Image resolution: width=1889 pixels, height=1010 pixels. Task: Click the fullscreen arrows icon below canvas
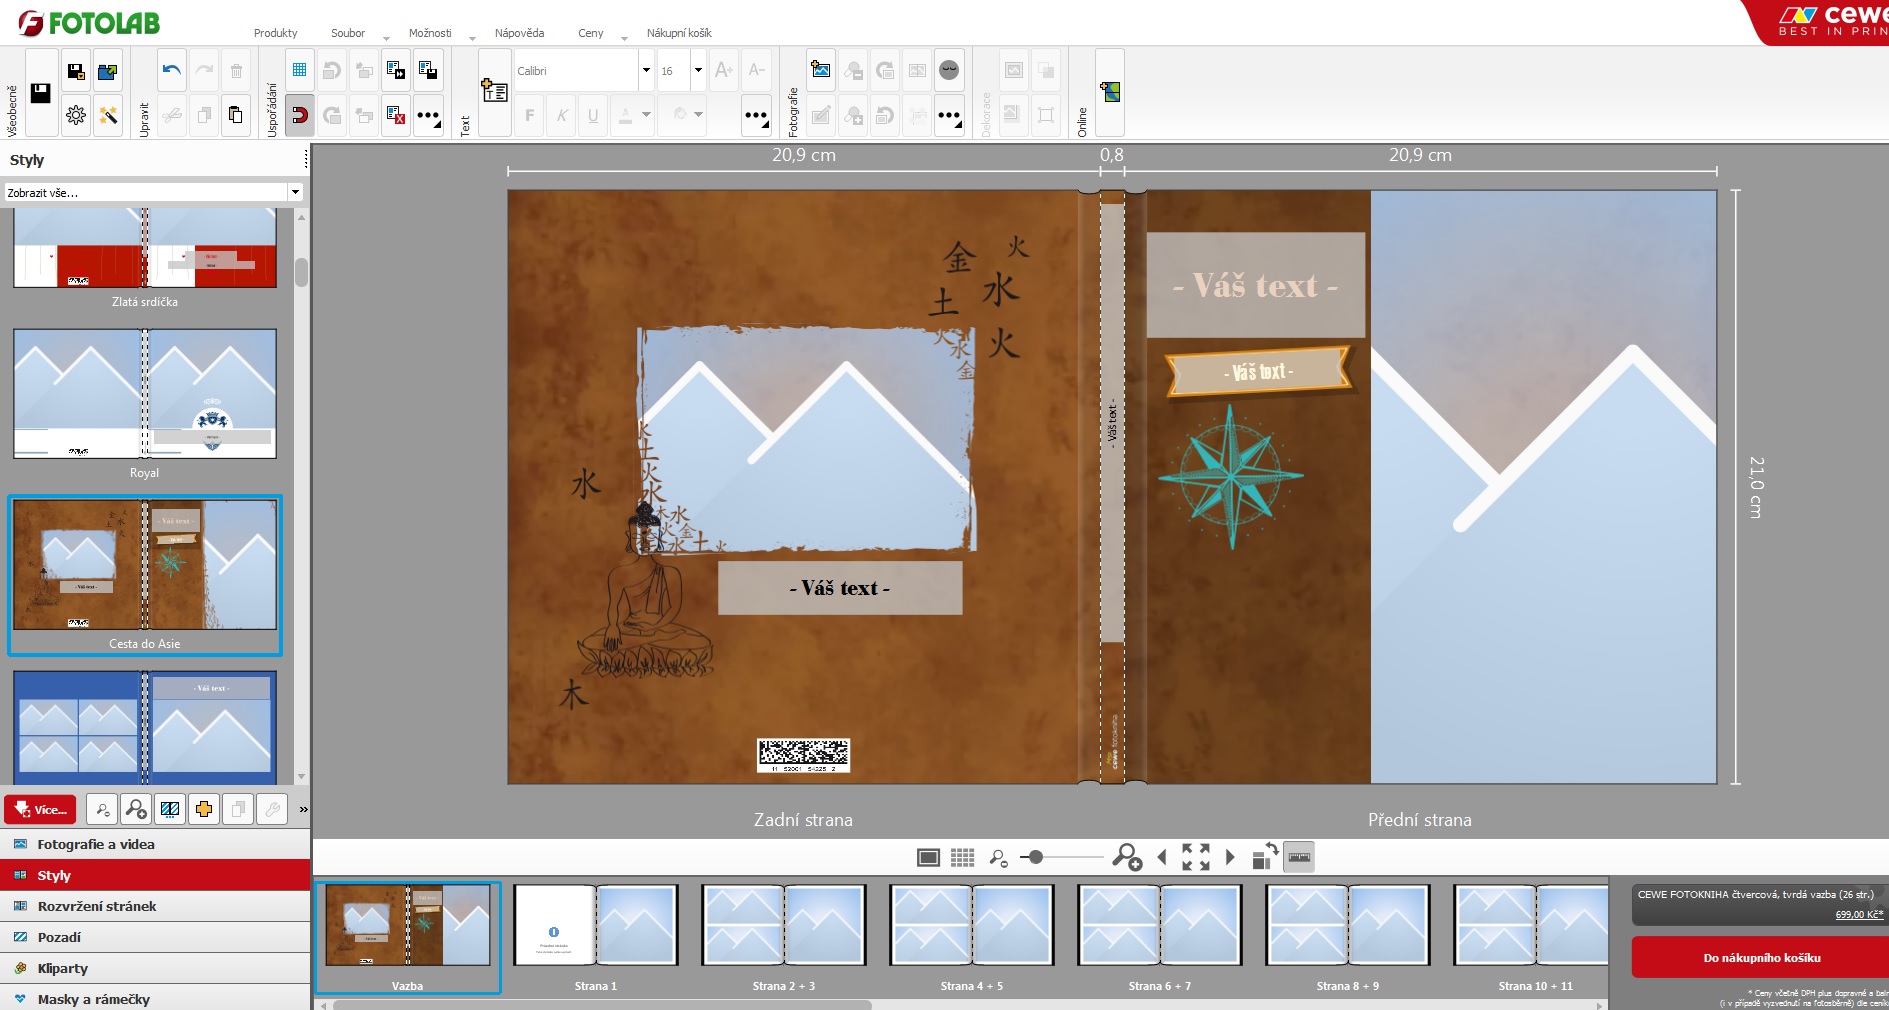pyautogui.click(x=1195, y=857)
